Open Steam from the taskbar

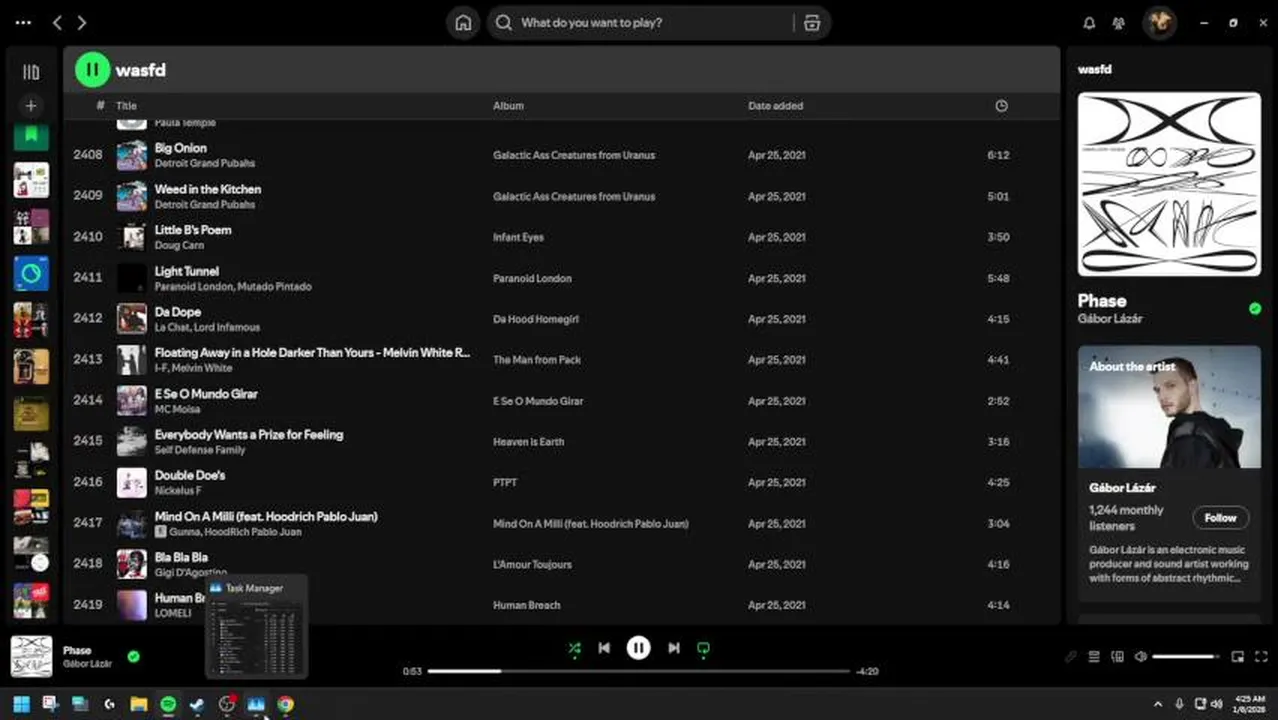coord(198,704)
